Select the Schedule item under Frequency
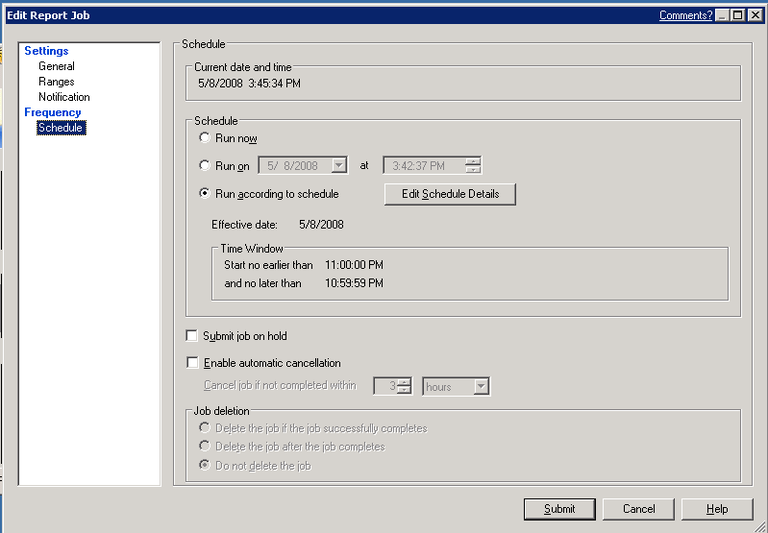The height and width of the screenshot is (533, 768). point(60,128)
